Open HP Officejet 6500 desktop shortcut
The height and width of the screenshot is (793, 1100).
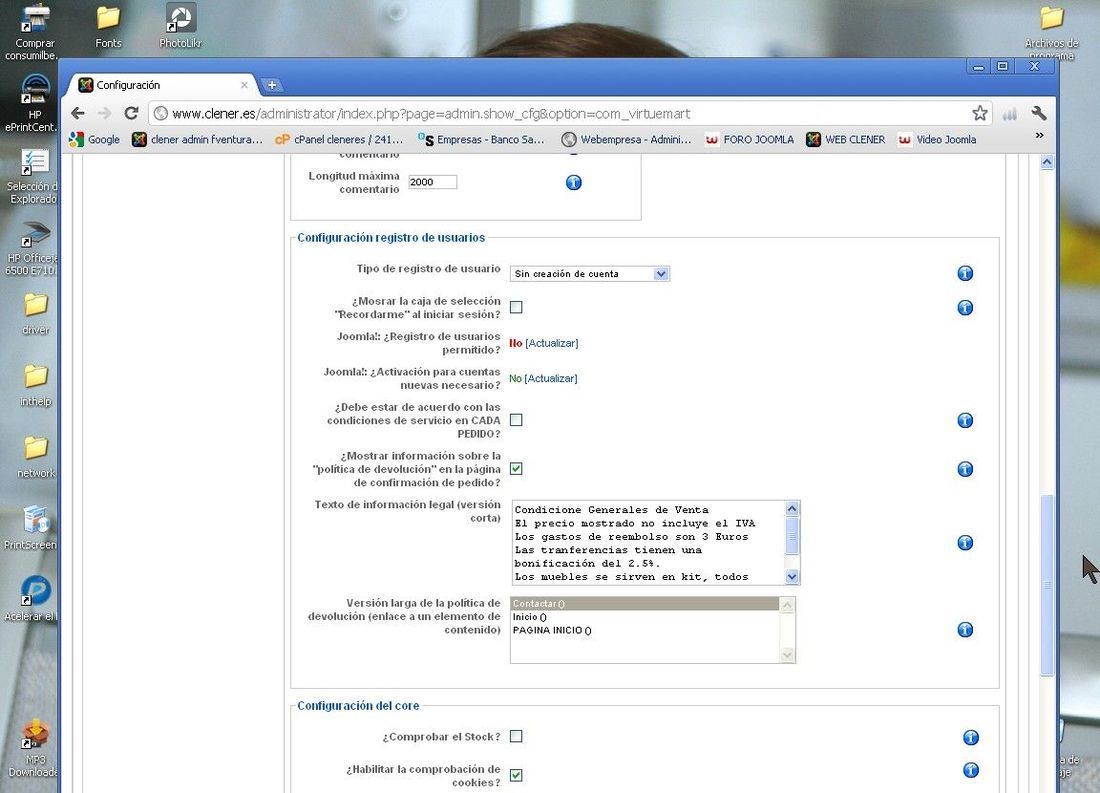[x=32, y=249]
